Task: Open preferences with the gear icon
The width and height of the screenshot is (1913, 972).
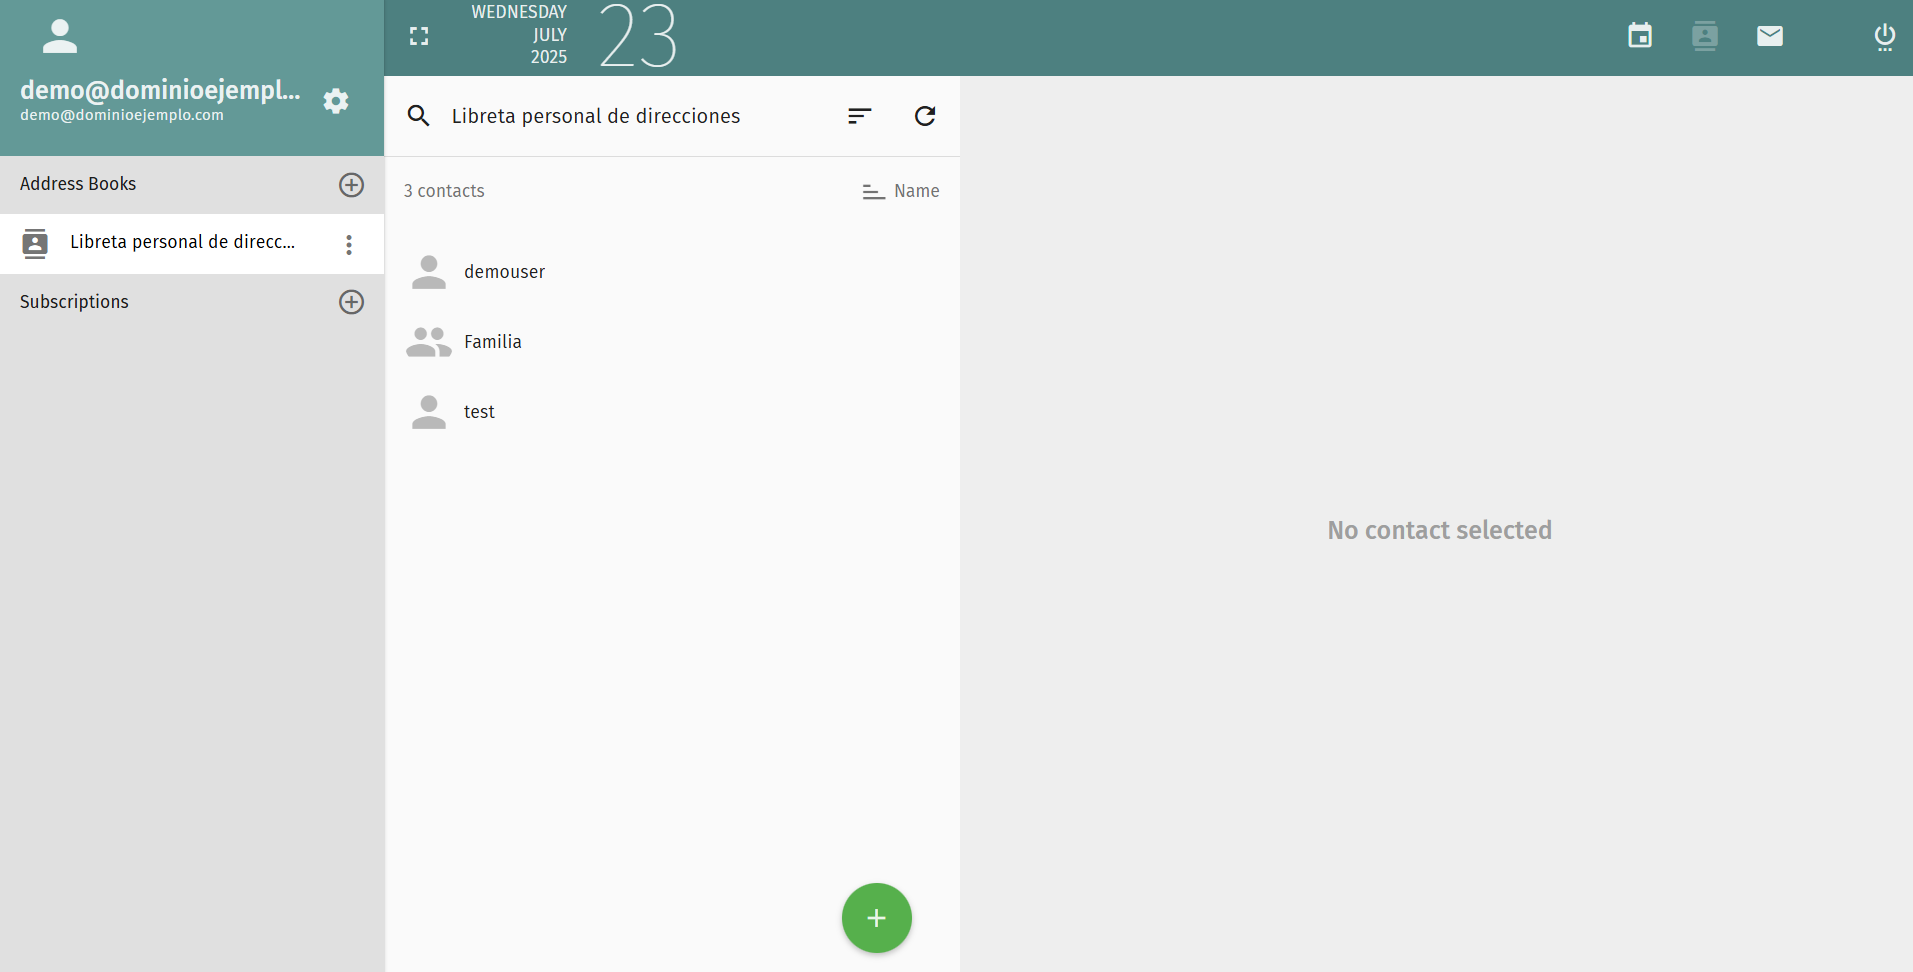Action: (336, 101)
